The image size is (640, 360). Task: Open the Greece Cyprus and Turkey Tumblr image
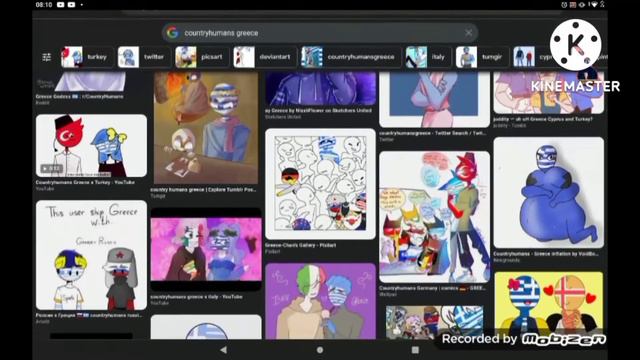549,93
